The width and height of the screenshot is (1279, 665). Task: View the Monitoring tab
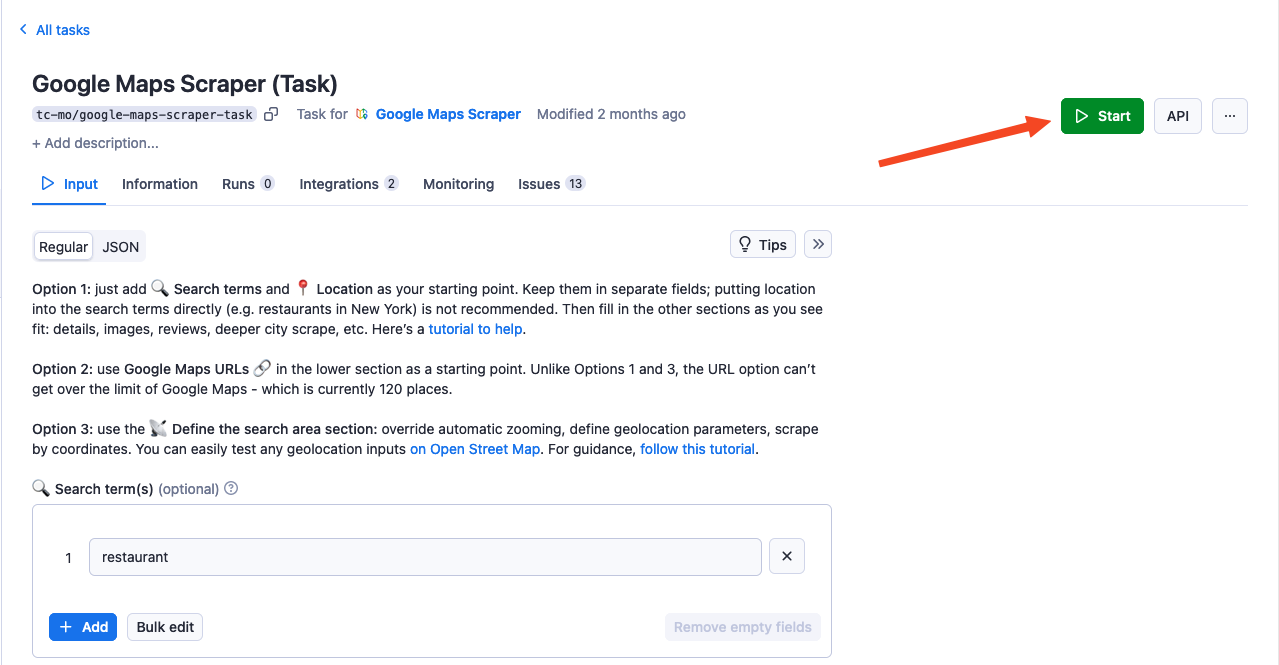point(458,184)
